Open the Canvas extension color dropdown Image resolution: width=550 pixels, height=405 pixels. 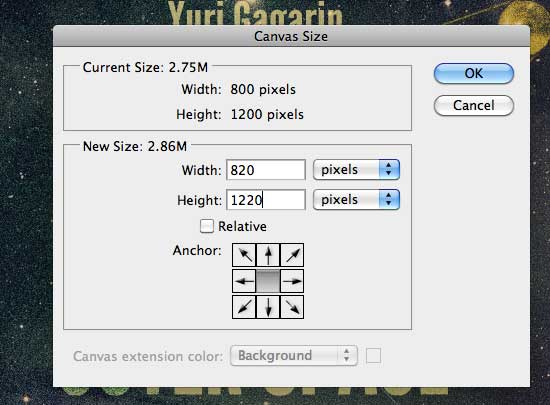pyautogui.click(x=294, y=356)
